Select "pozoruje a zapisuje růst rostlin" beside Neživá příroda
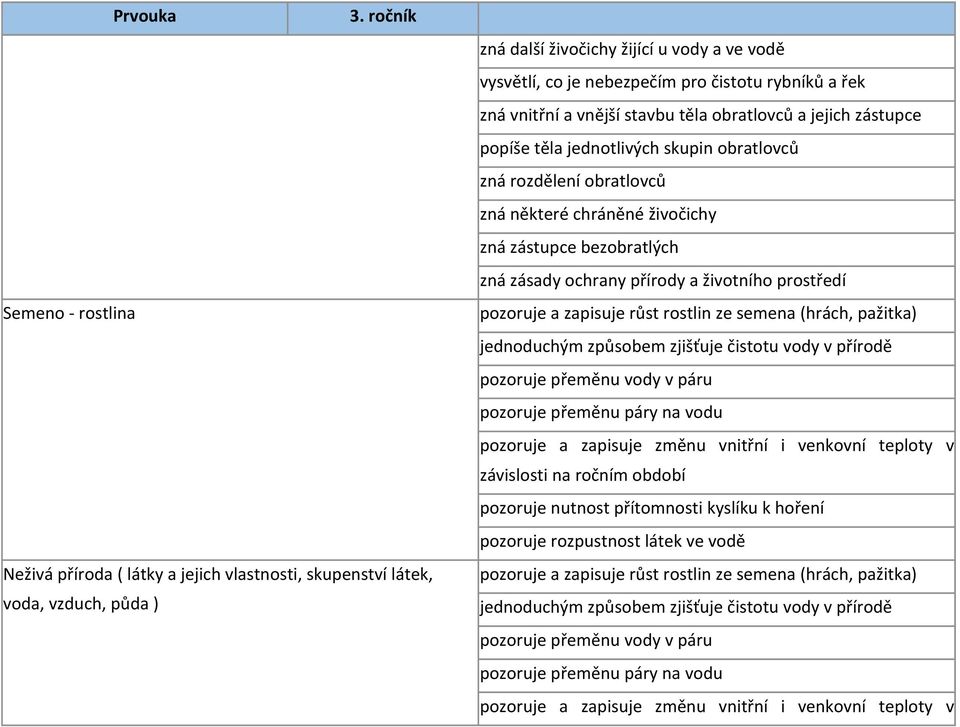960x727 pixels. 716,576
